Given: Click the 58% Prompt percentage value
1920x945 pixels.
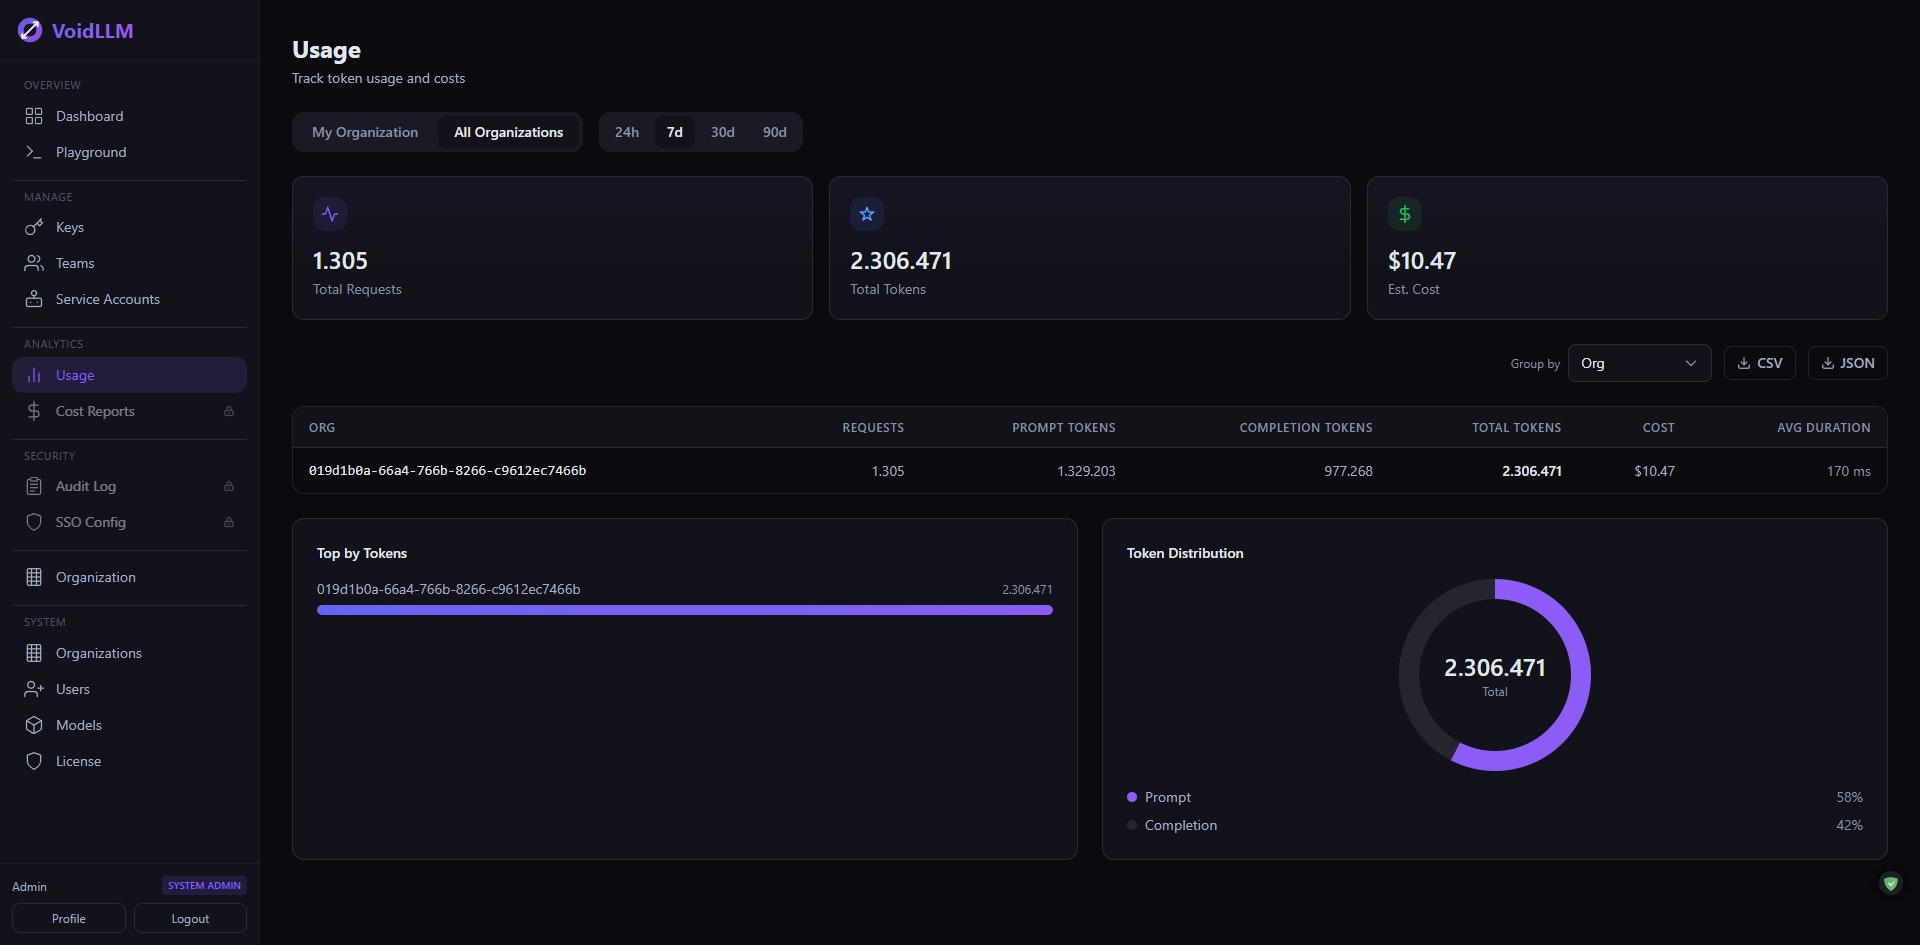Looking at the screenshot, I should tap(1849, 797).
